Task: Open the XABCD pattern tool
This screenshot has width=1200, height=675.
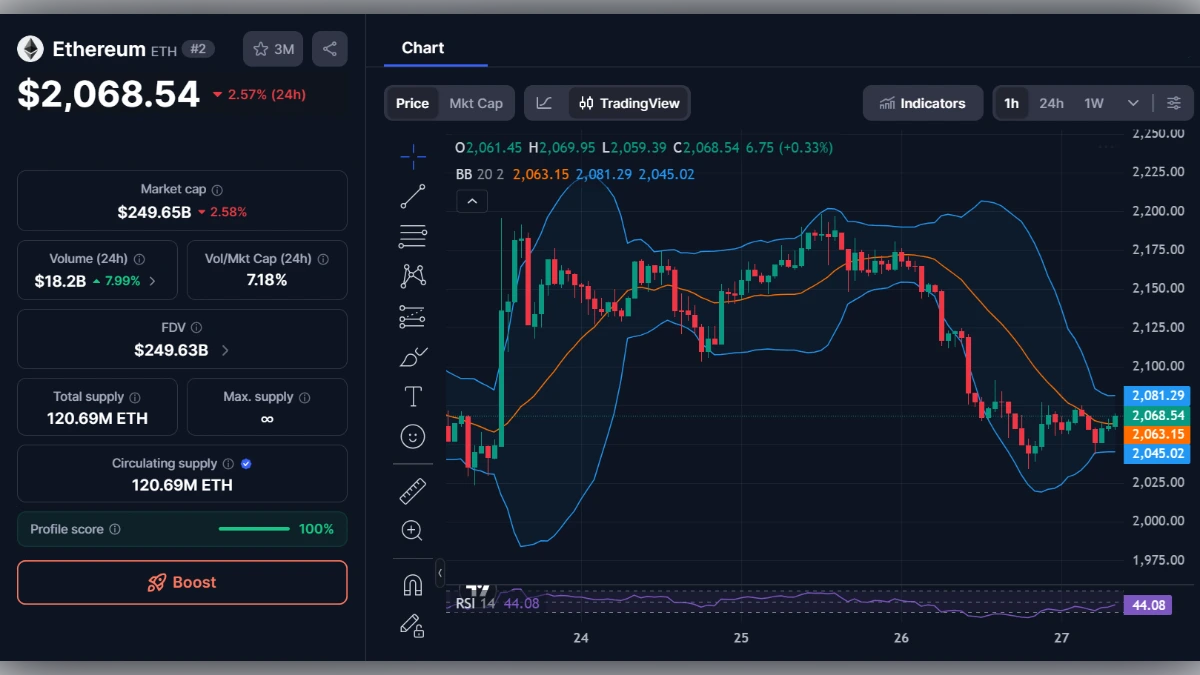Action: coord(413,276)
